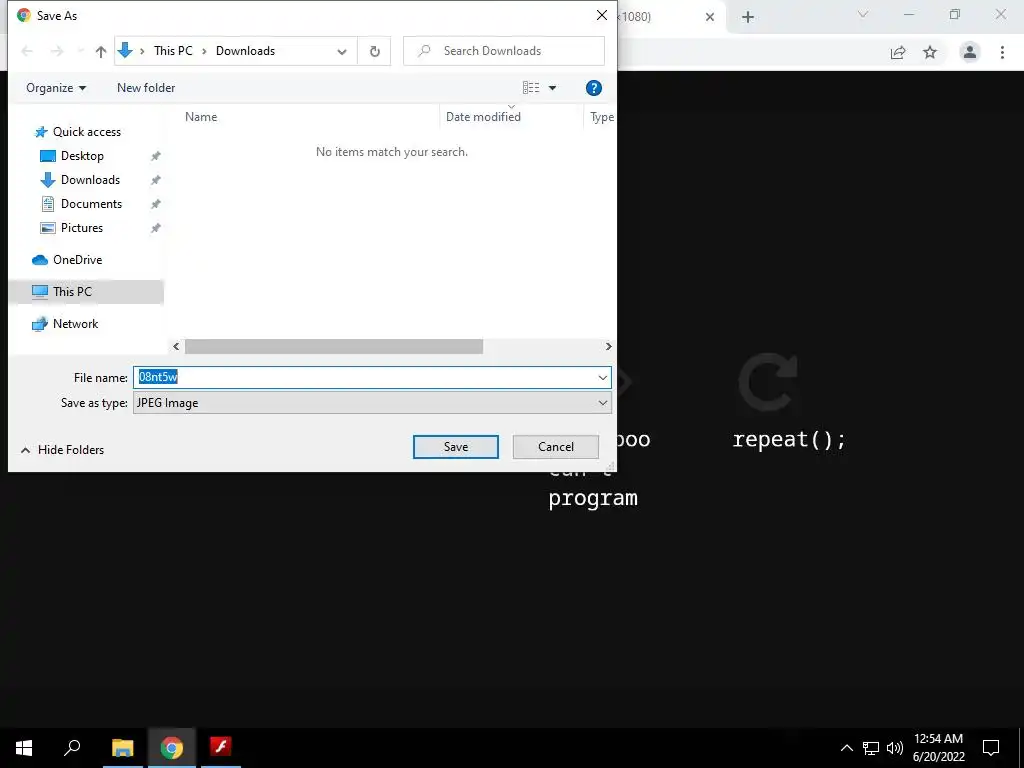Open the view options dropdown arrow

pos(552,88)
